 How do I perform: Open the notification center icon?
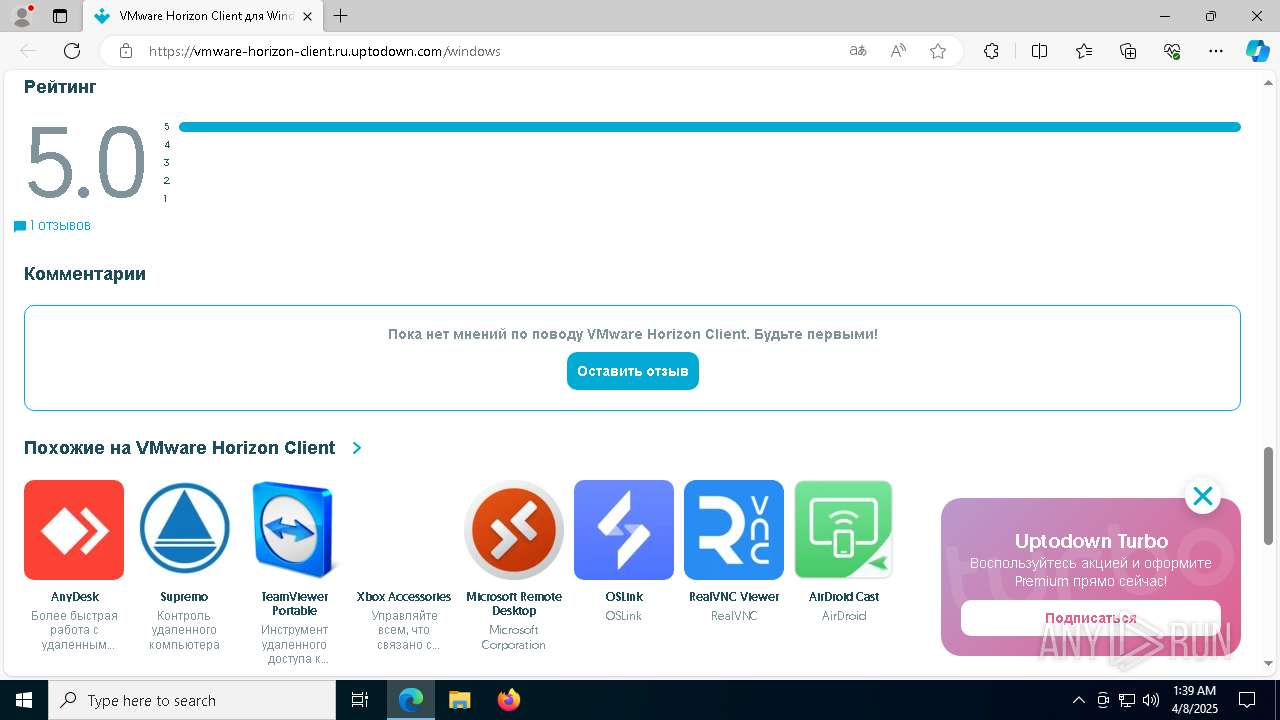tap(1248, 700)
